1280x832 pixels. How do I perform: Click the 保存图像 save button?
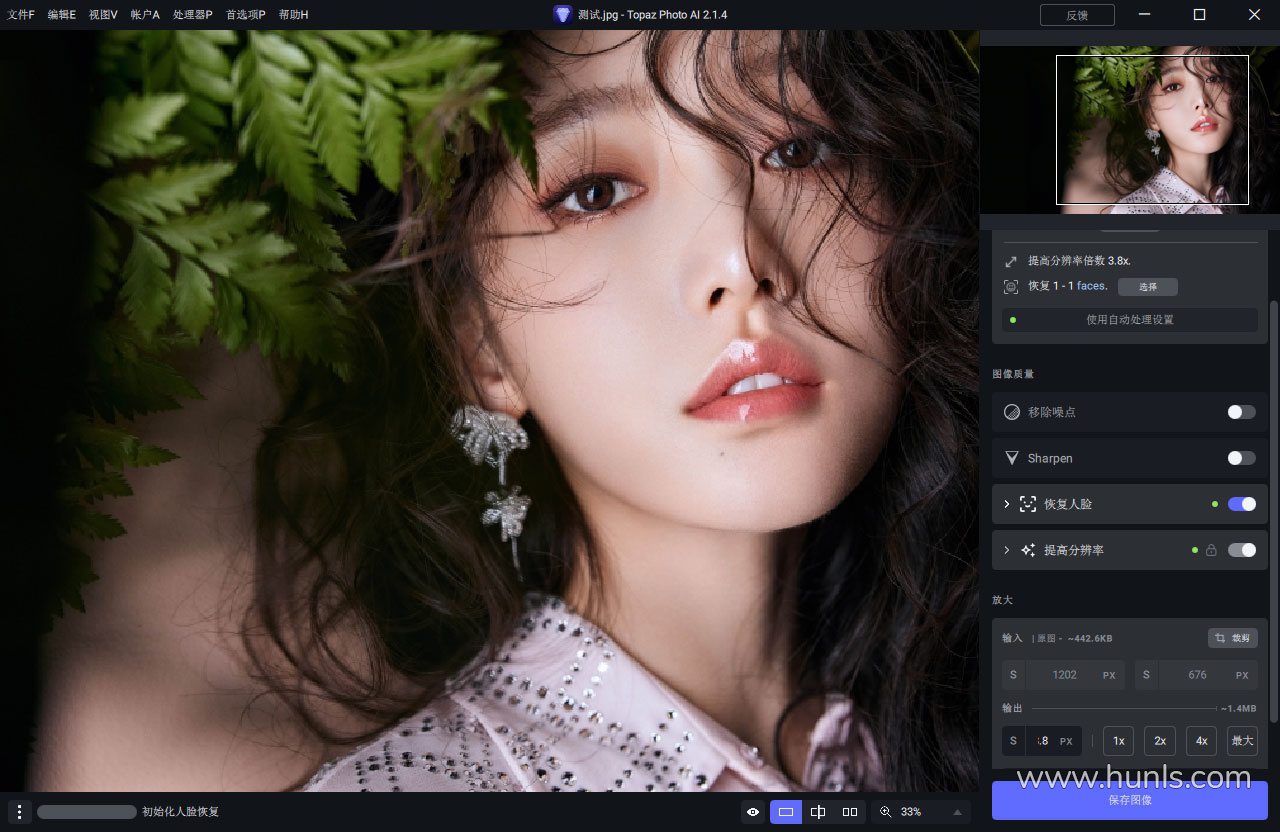pos(1130,800)
